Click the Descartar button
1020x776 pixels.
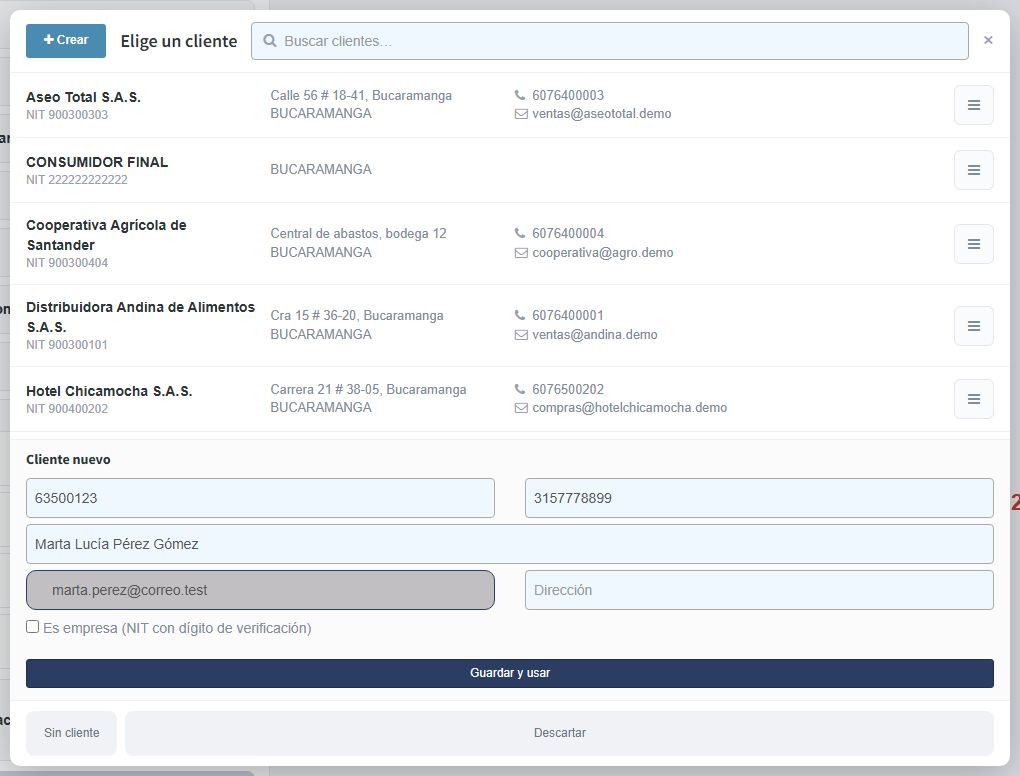point(559,733)
